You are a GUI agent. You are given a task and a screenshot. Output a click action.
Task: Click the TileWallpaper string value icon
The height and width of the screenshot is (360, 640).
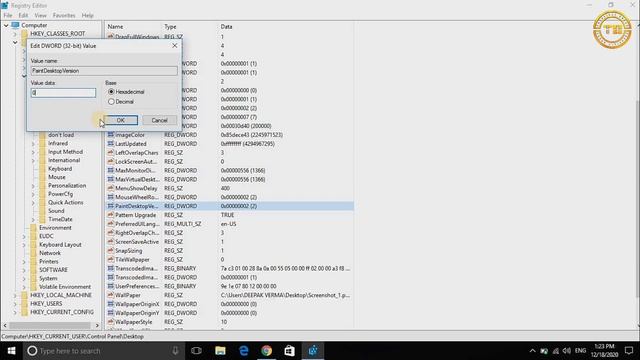coord(111,260)
